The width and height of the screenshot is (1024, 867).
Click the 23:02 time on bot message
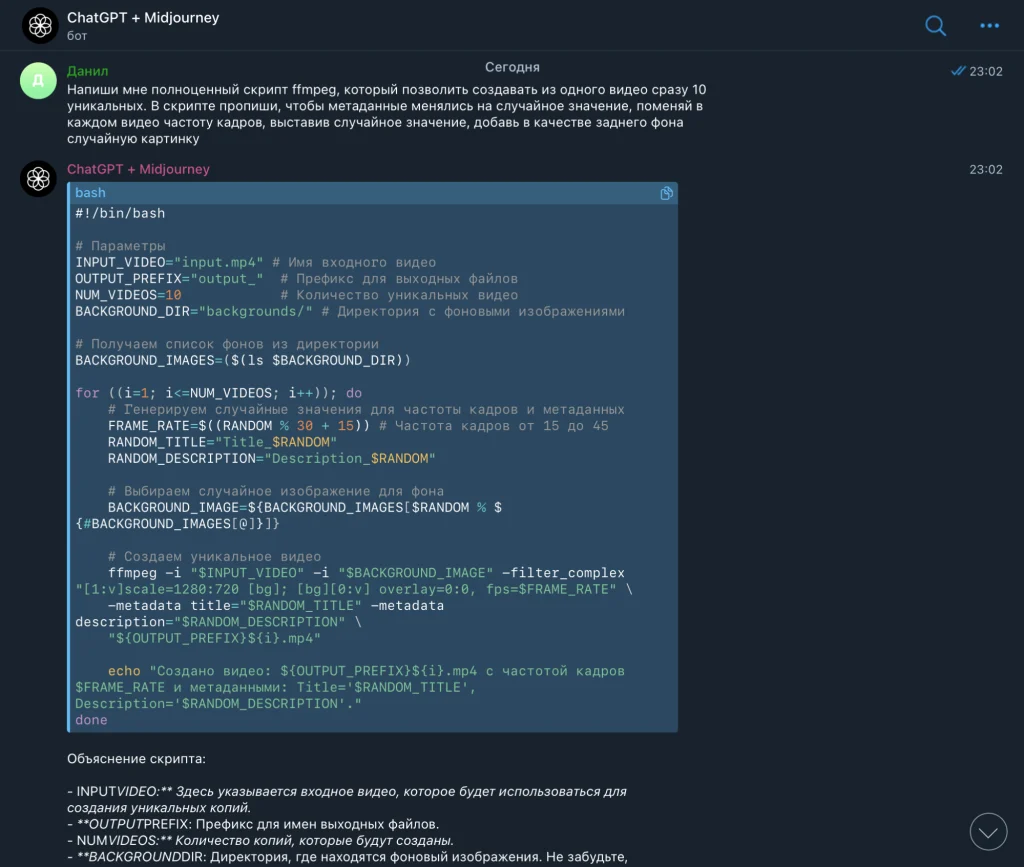(x=985, y=169)
